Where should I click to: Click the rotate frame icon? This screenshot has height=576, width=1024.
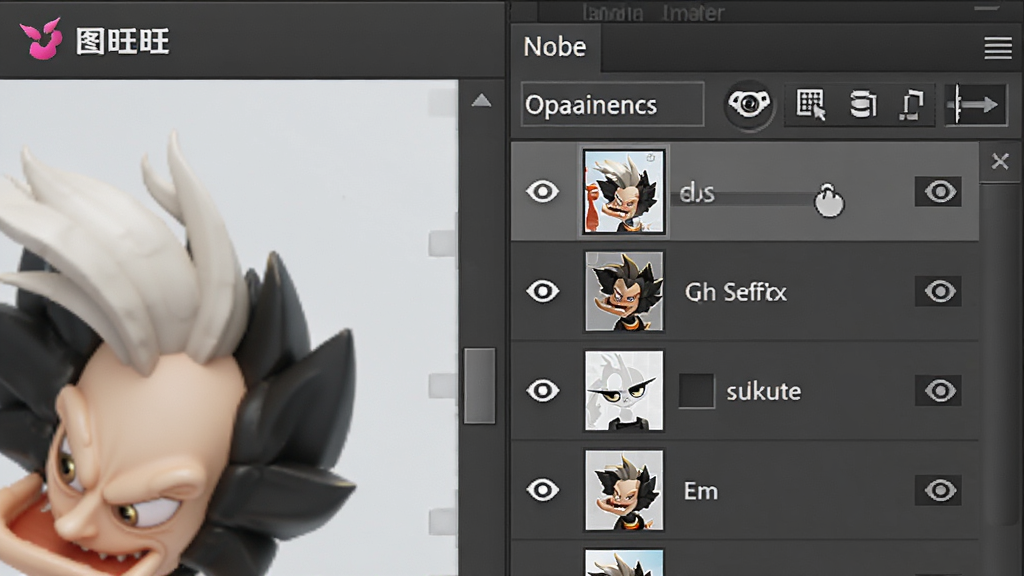coord(912,104)
